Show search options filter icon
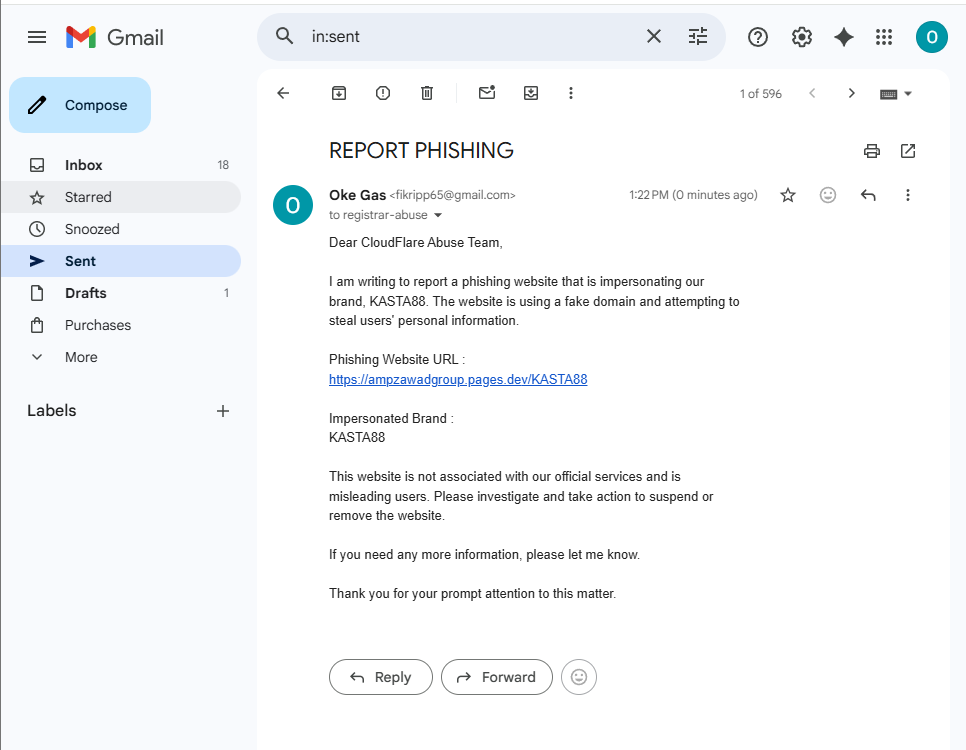Screen dimensions: 966x750 pos(697,36)
